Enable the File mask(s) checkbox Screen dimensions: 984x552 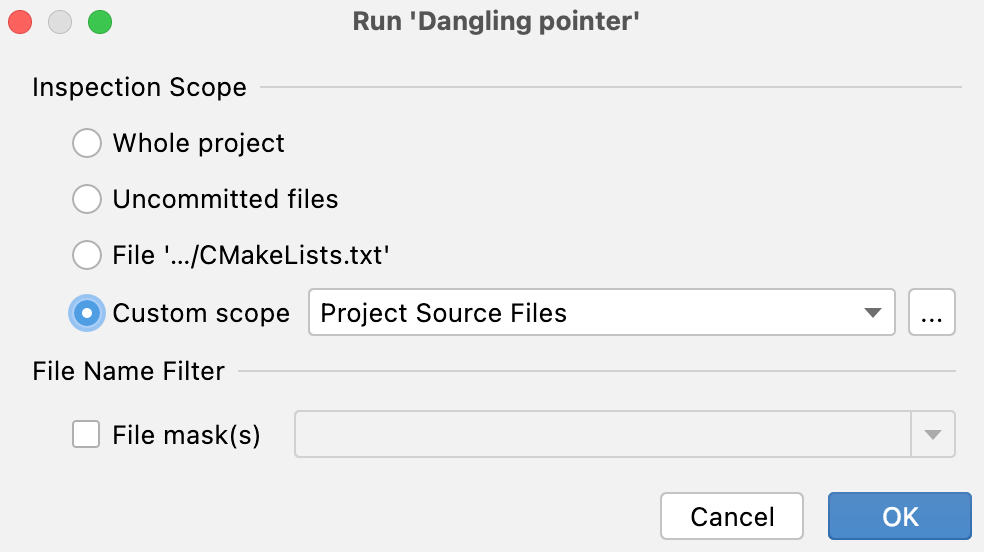tap(87, 435)
